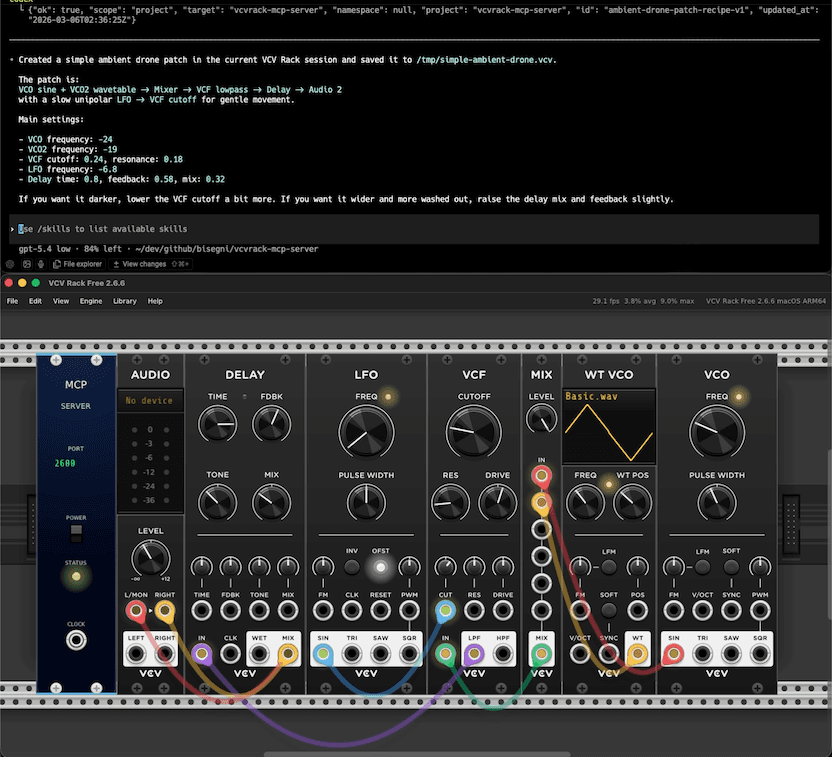Click the first red MIX IN jack
The width and height of the screenshot is (832, 757).
click(541, 475)
